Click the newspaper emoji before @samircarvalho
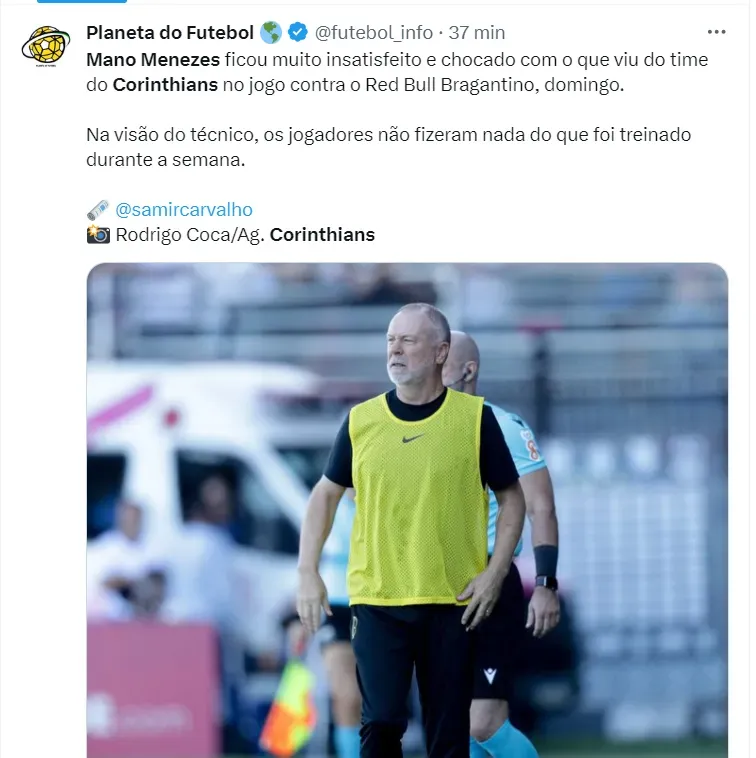Viewport: 756px width, 758px height. (x=98, y=210)
